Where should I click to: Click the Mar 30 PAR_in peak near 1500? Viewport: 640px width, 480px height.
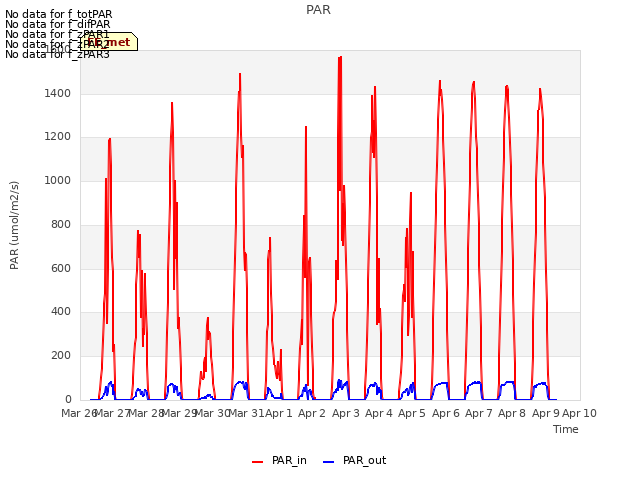(x=240, y=74)
